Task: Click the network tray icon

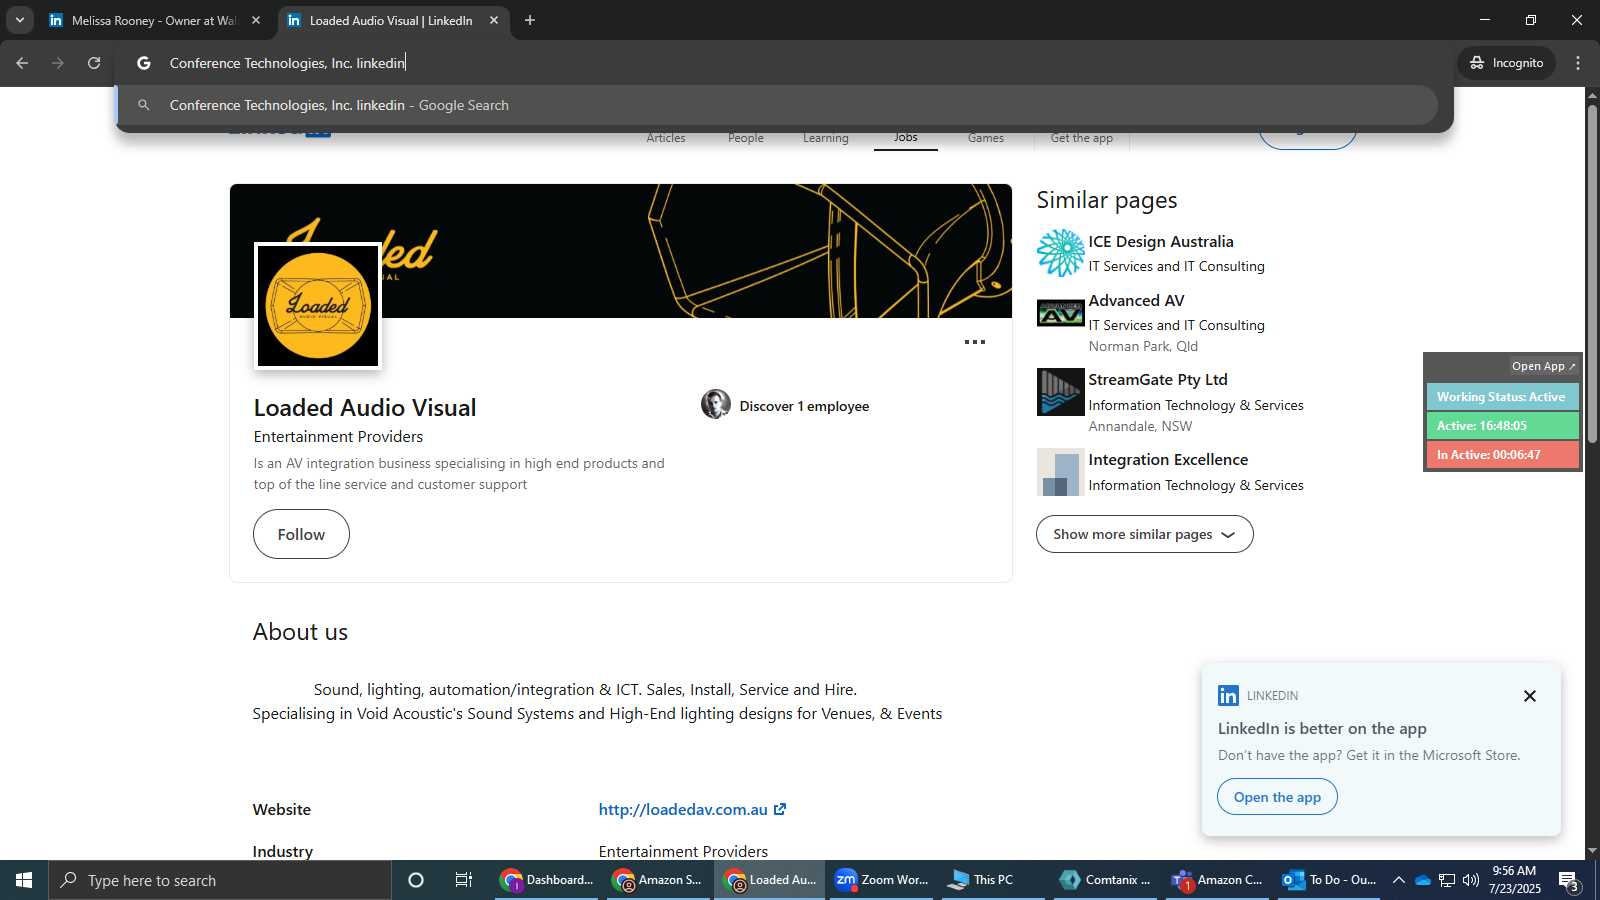Action: (1446, 880)
